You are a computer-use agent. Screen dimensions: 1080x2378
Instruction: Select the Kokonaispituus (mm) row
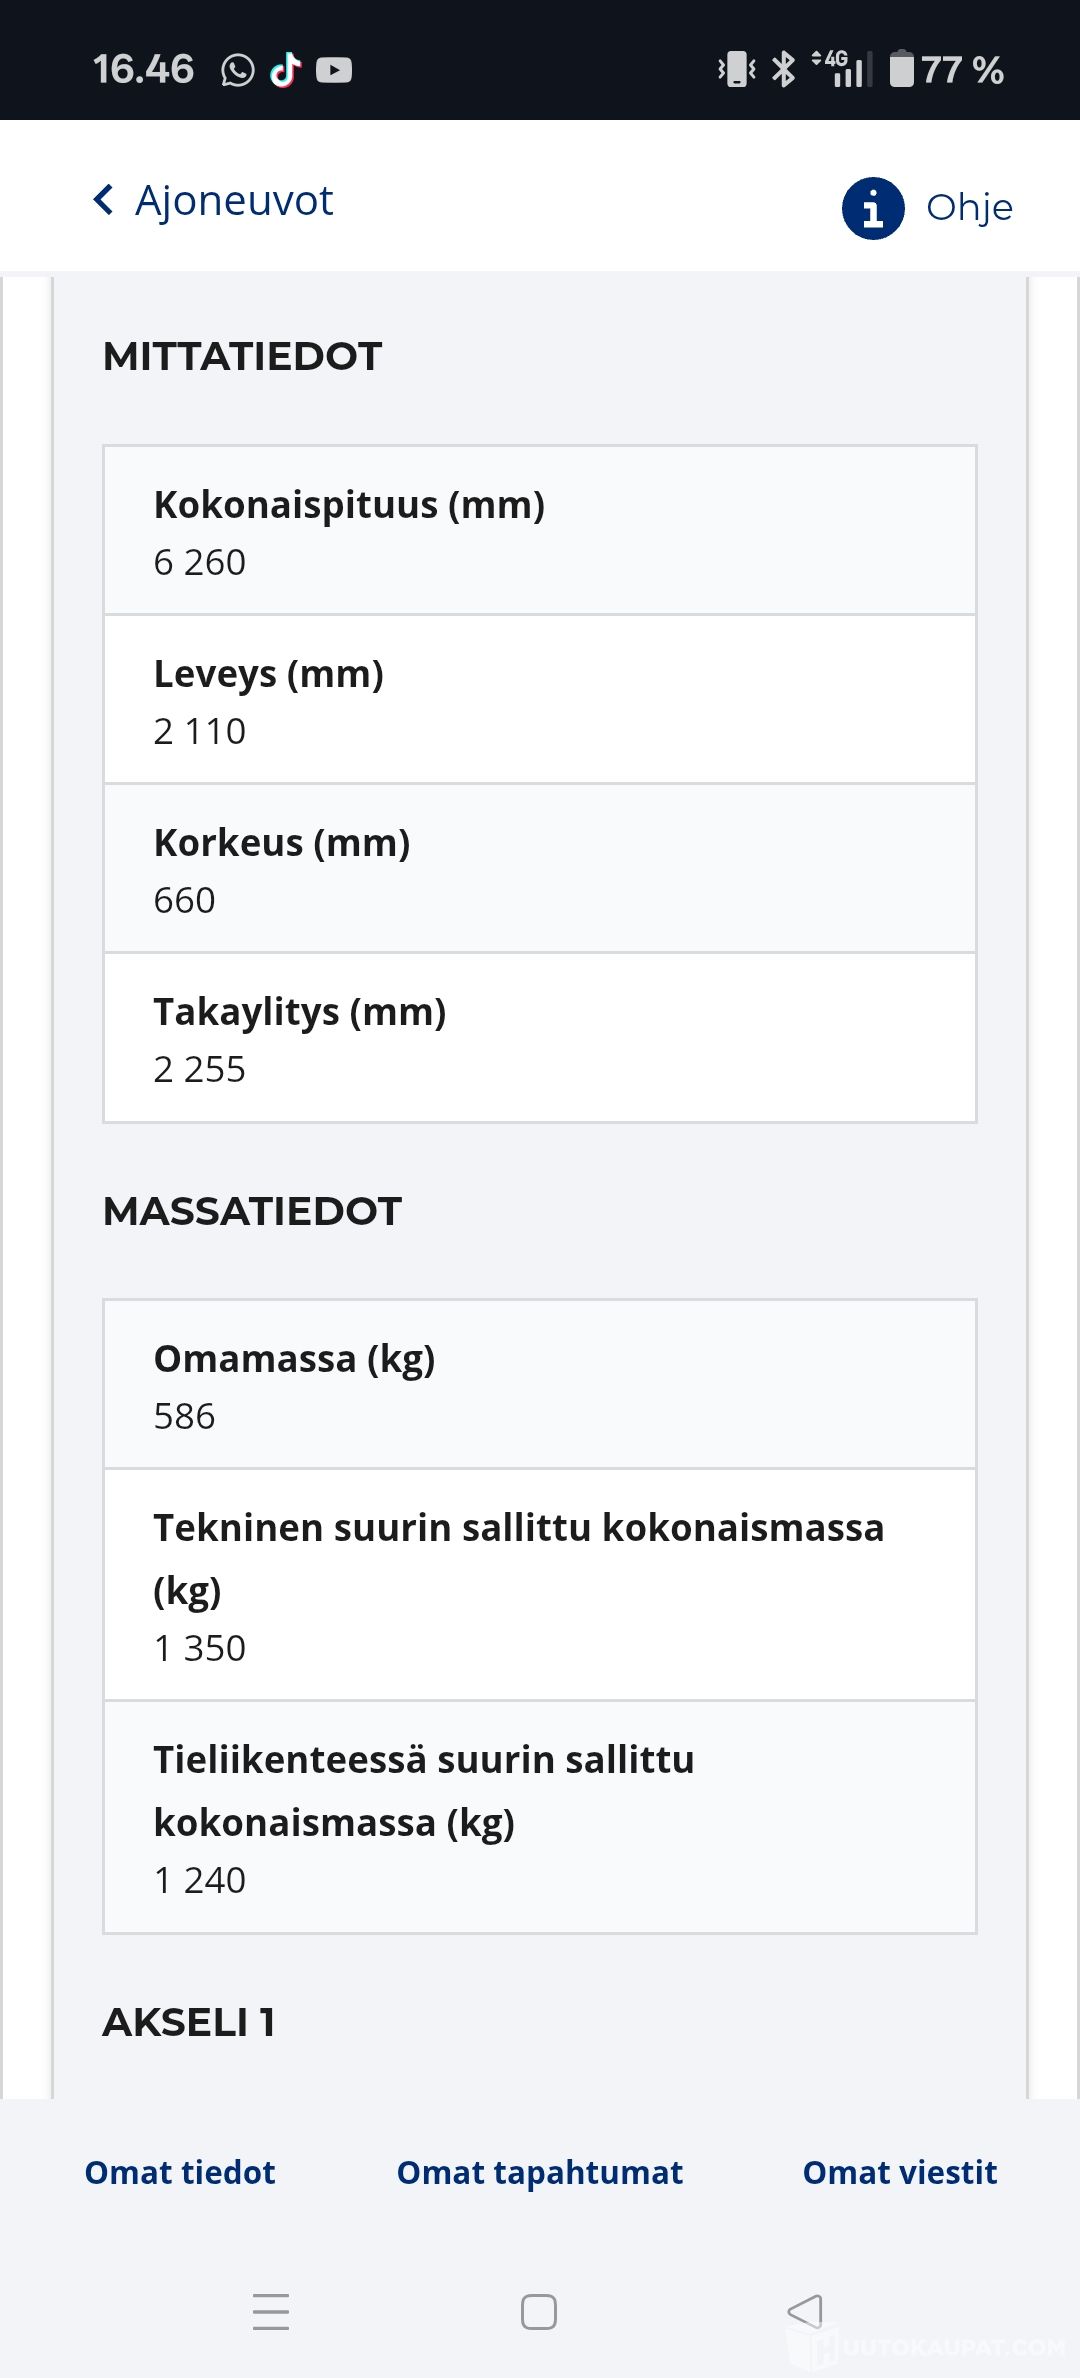coord(540,531)
